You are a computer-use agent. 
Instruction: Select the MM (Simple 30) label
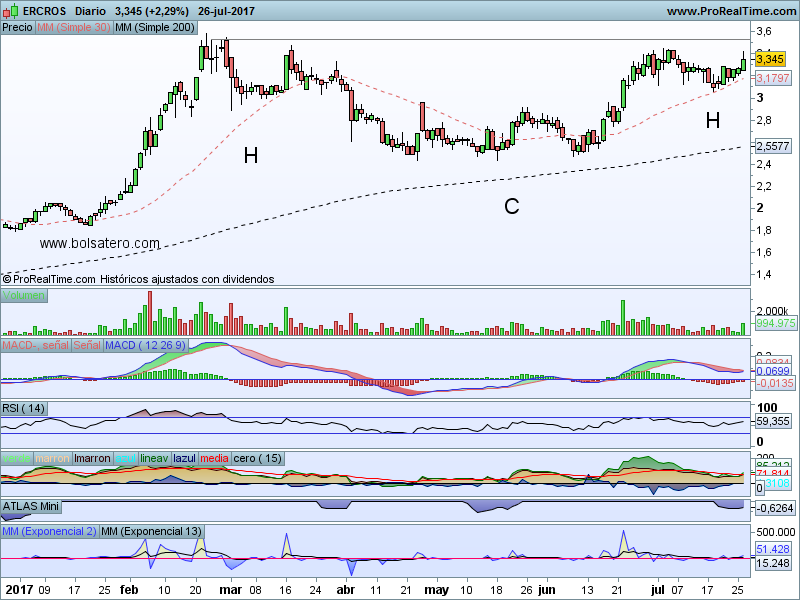pyautogui.click(x=73, y=28)
